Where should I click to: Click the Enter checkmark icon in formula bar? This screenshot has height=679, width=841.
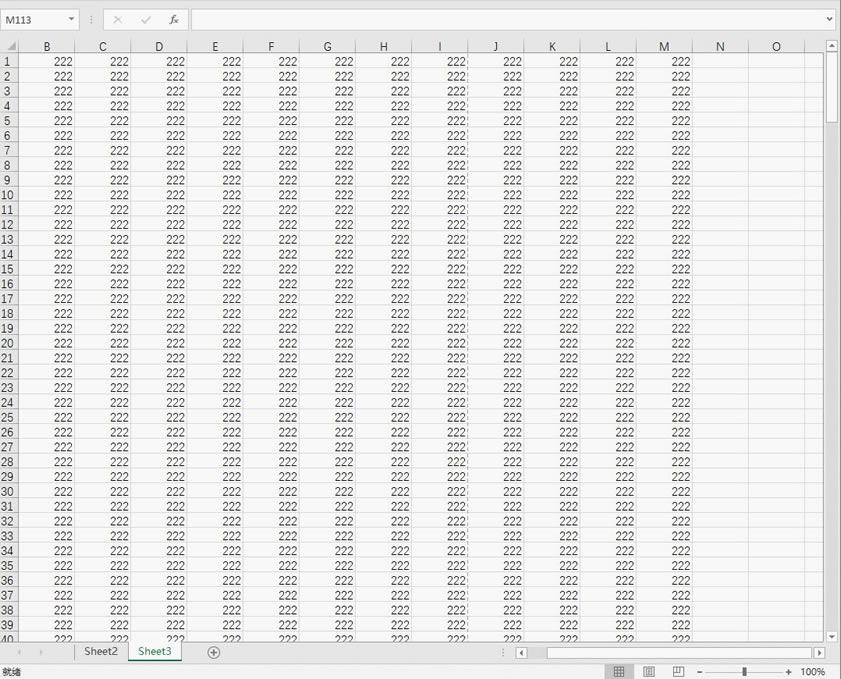pyautogui.click(x=146, y=20)
